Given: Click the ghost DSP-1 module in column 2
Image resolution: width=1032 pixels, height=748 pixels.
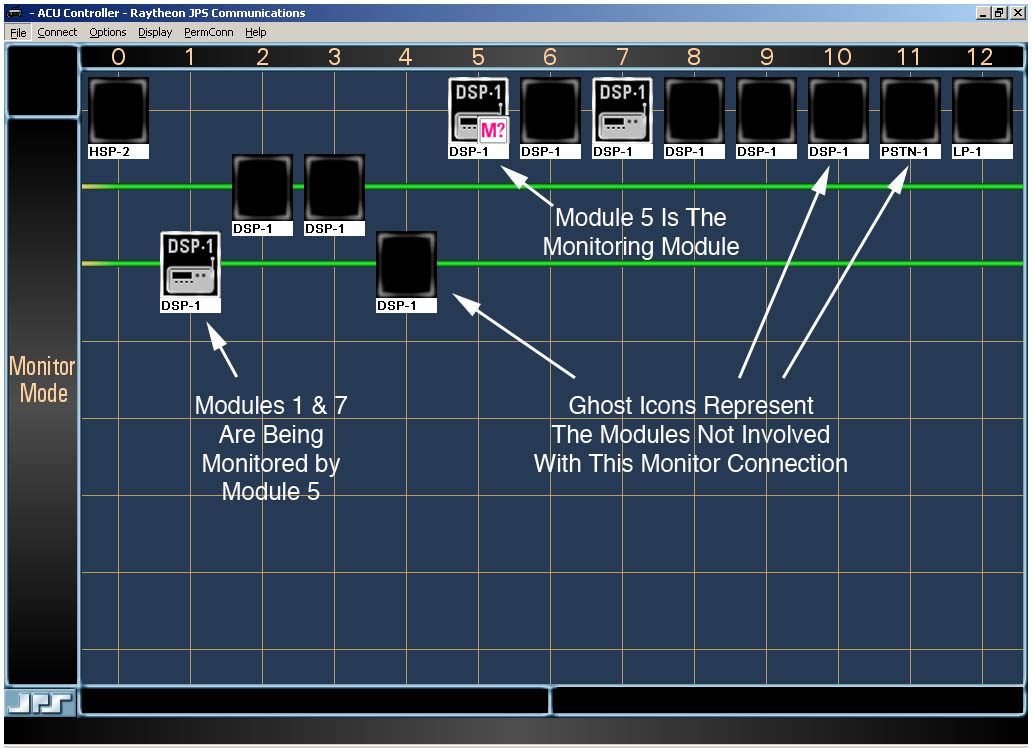Looking at the screenshot, I should pos(262,188).
